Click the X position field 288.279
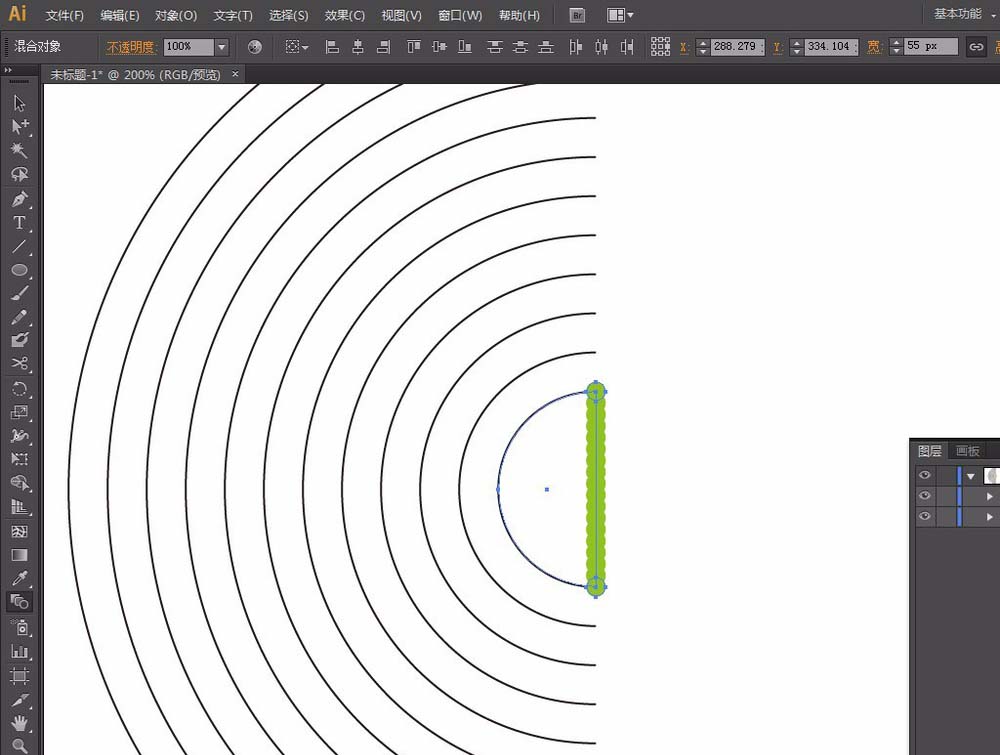1000x755 pixels. coord(737,47)
